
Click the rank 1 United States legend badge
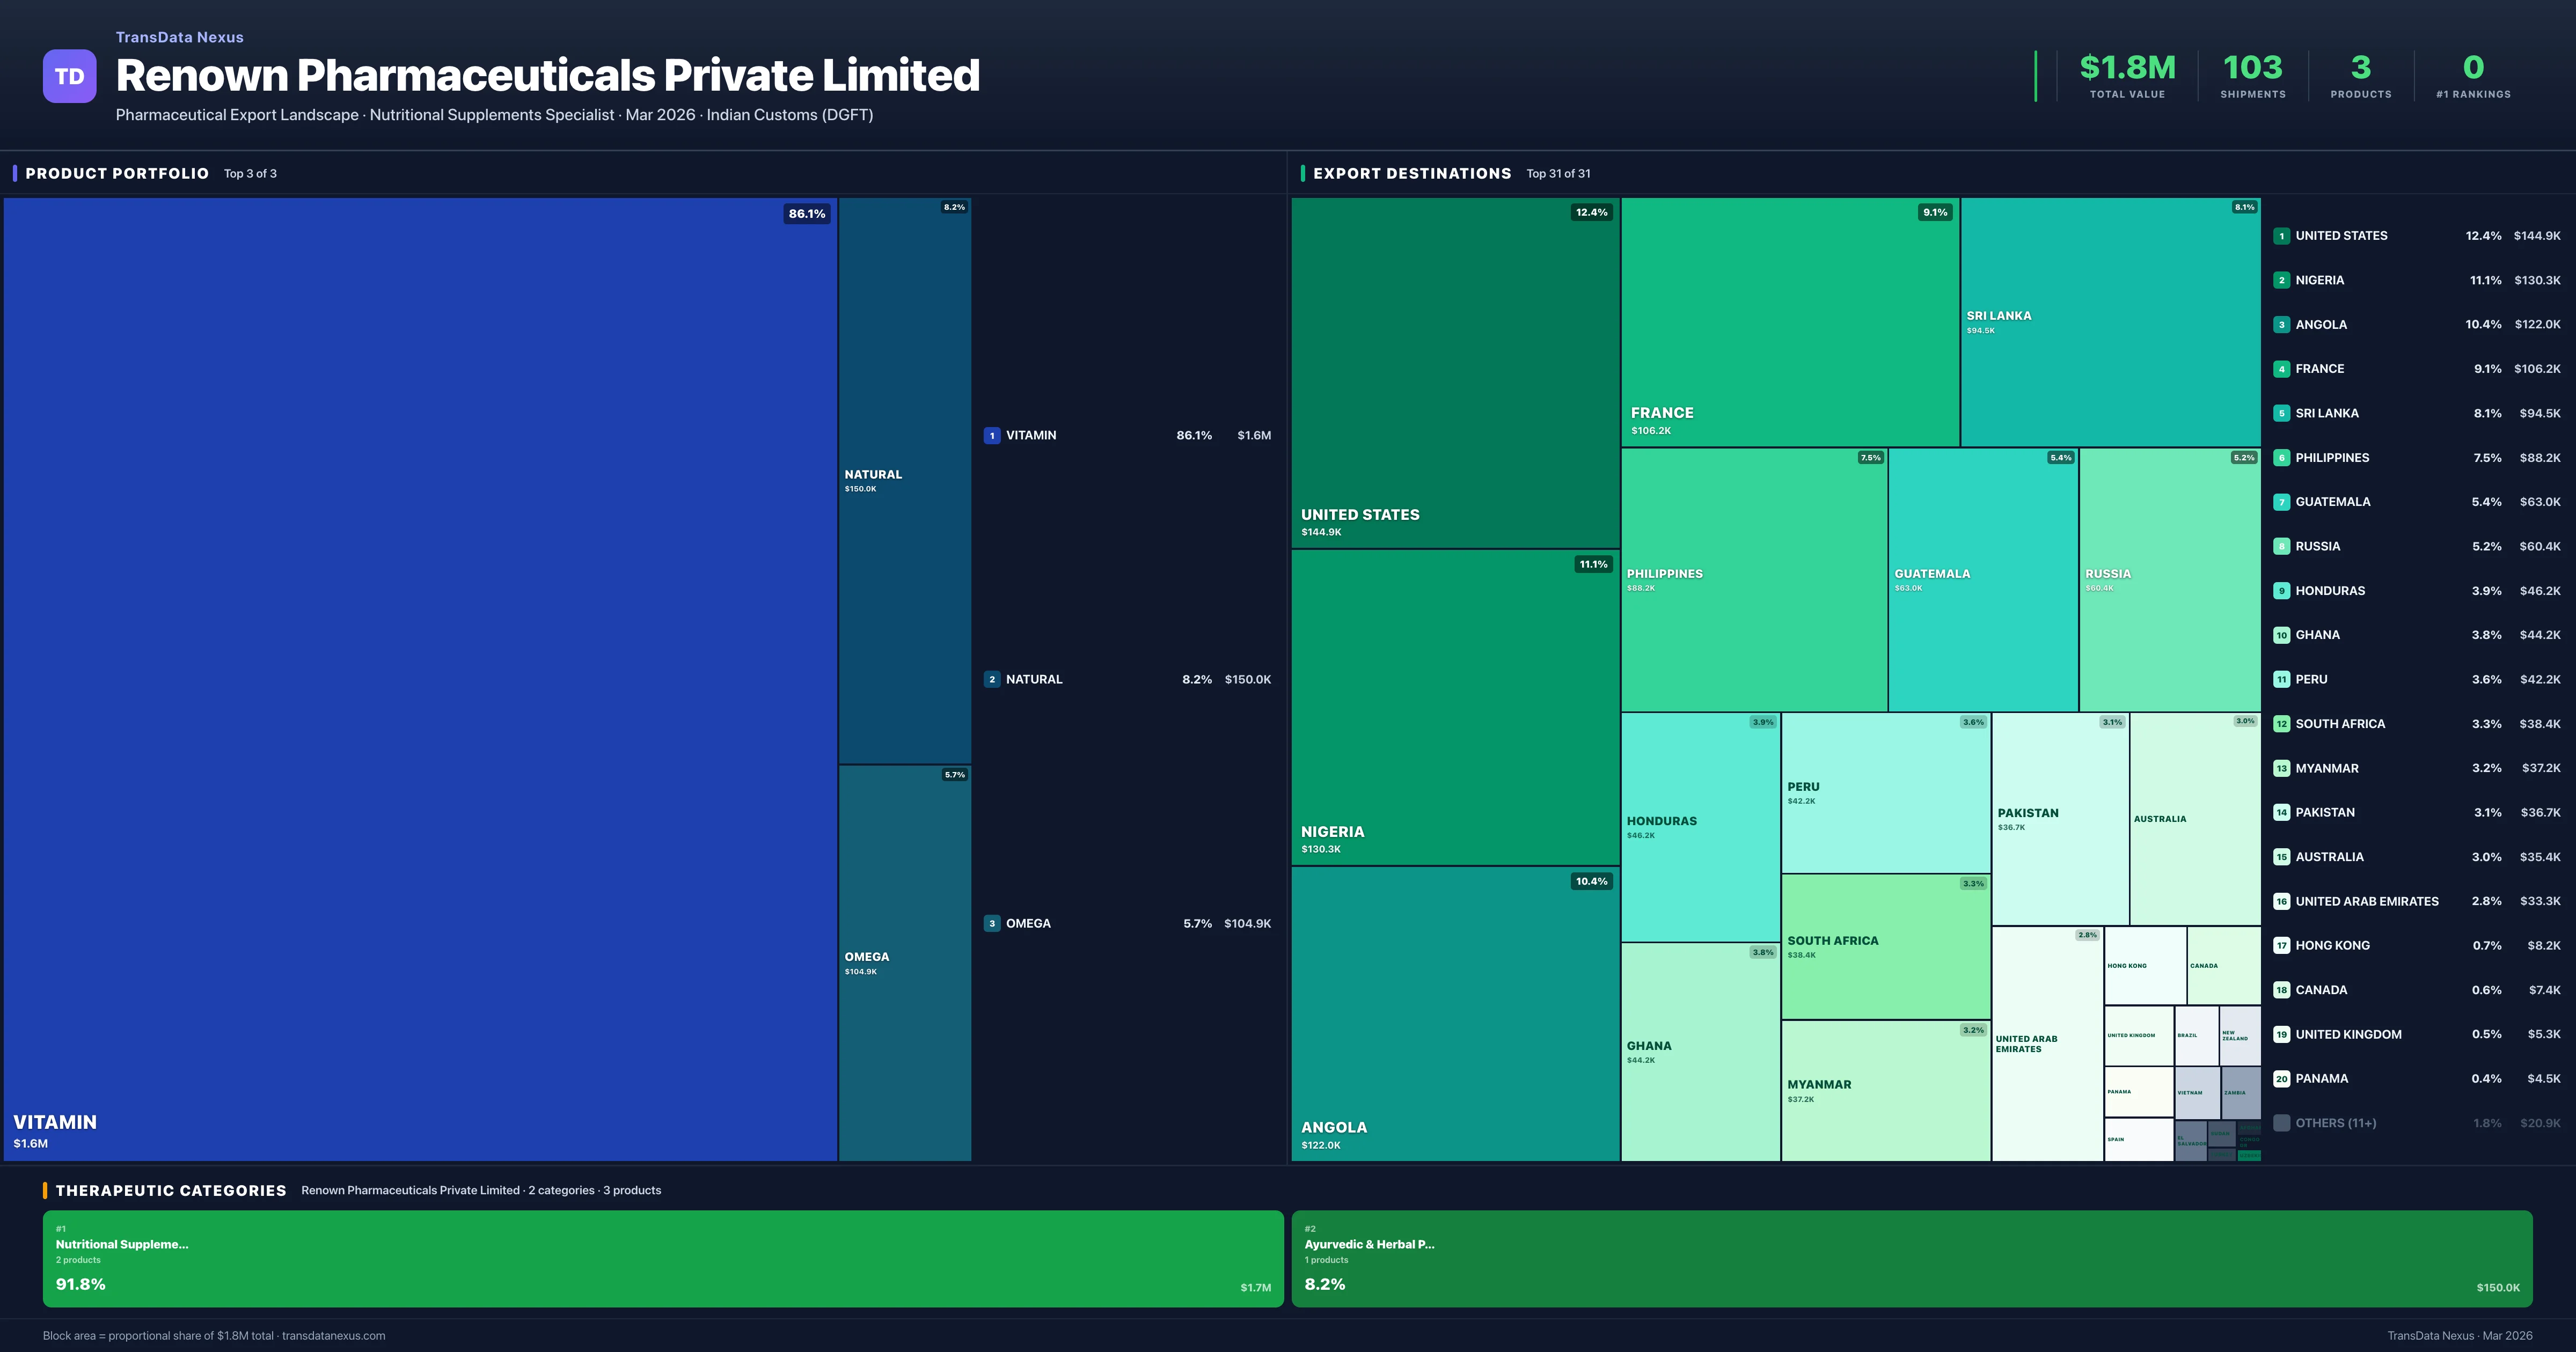pos(2281,236)
